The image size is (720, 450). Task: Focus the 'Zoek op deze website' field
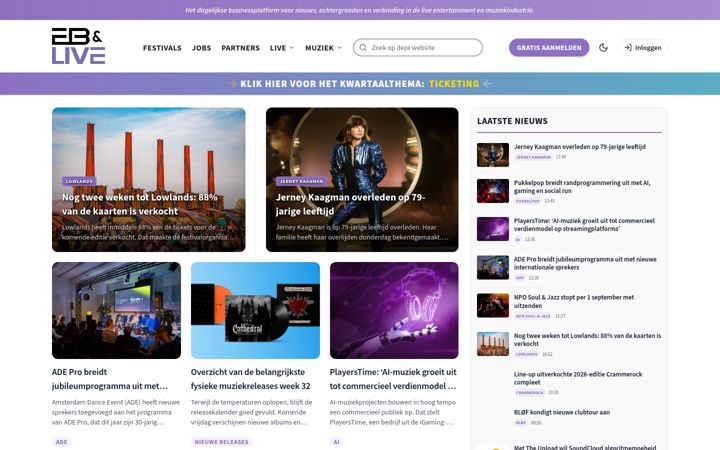point(418,47)
